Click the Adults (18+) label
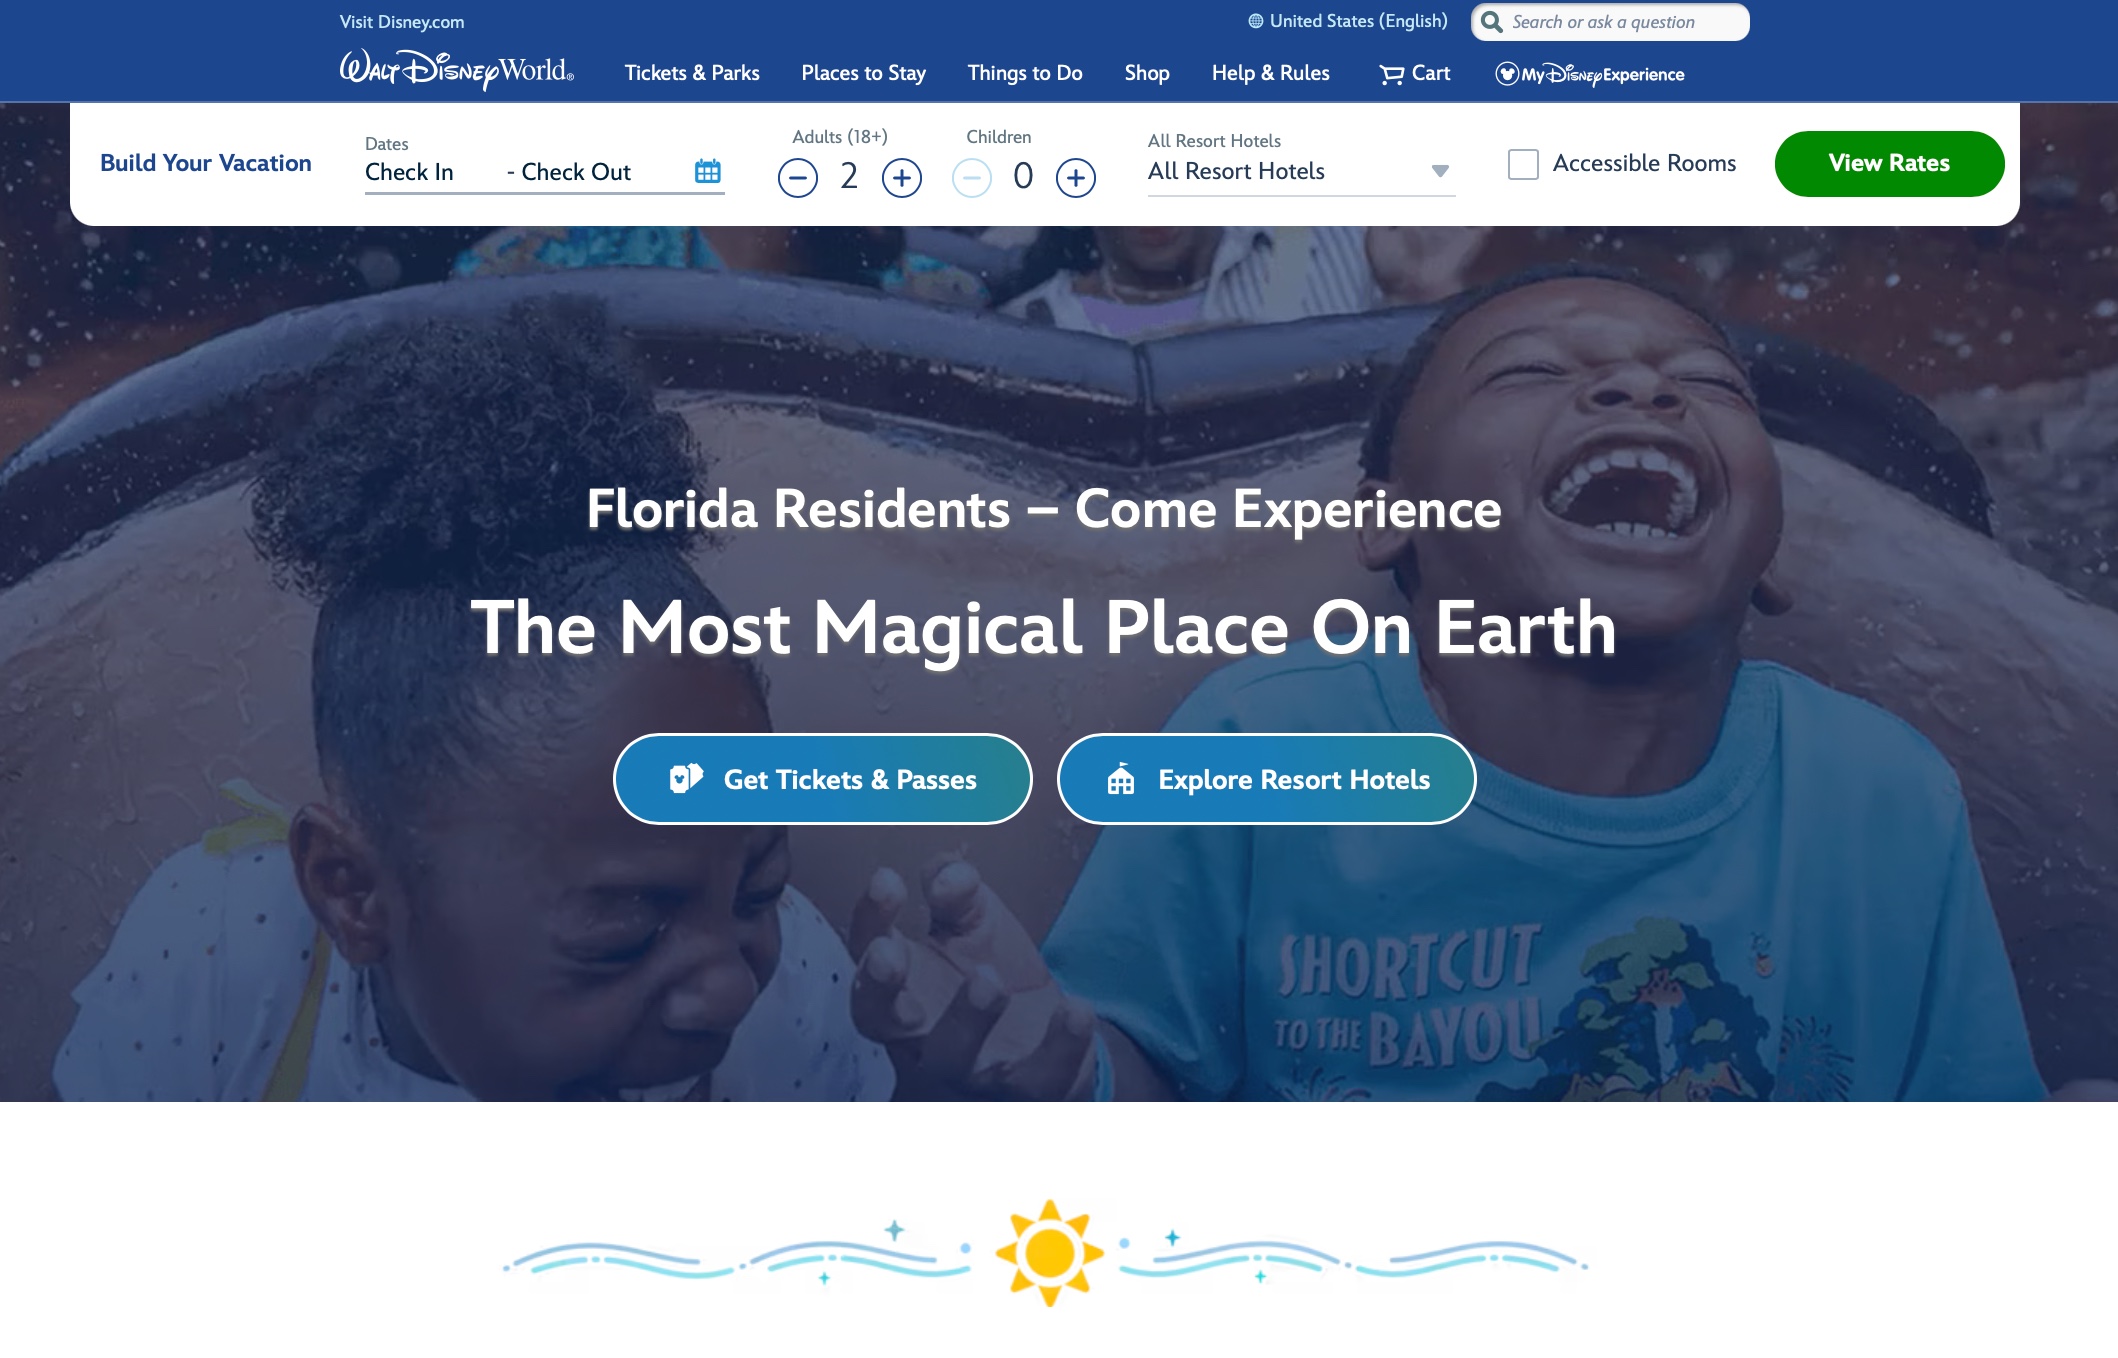The image size is (2118, 1358). click(x=840, y=137)
